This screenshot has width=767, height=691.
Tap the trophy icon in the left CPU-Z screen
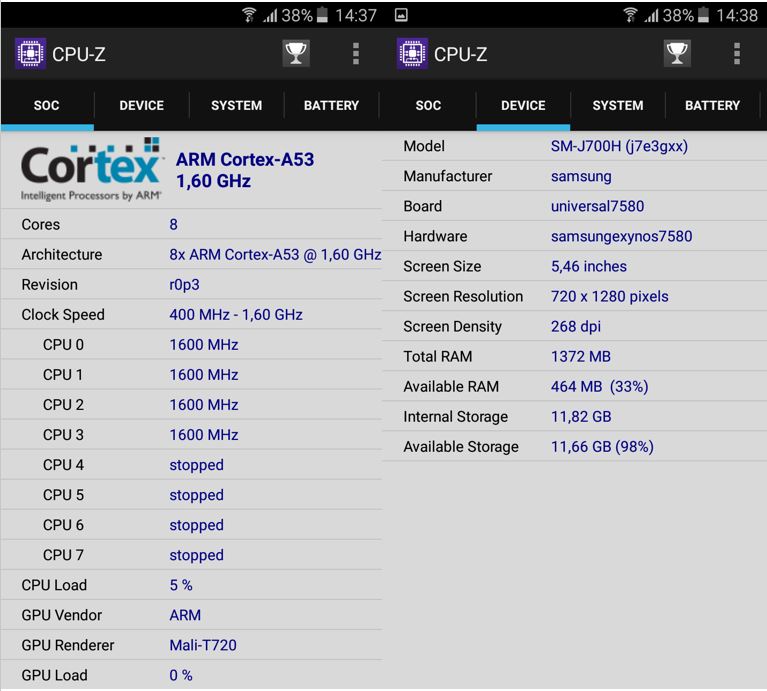coord(296,53)
